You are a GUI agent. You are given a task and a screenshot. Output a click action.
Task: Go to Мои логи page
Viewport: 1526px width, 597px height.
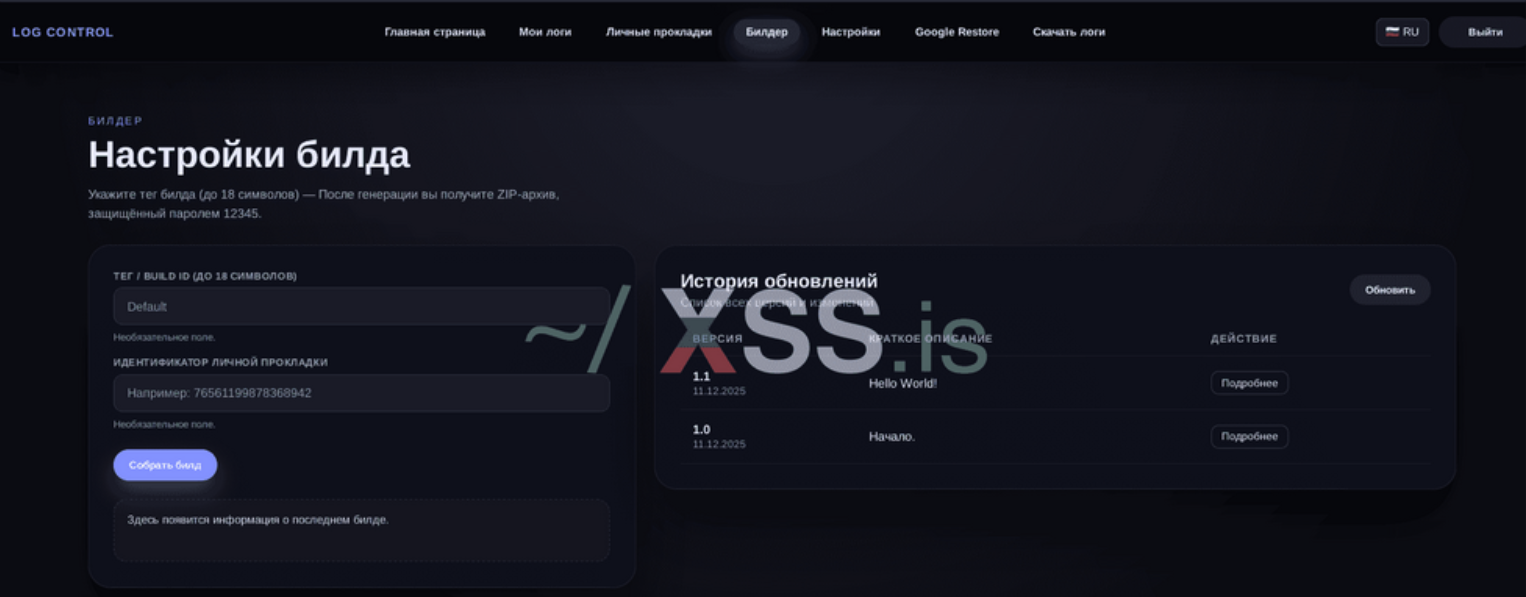[x=545, y=32]
